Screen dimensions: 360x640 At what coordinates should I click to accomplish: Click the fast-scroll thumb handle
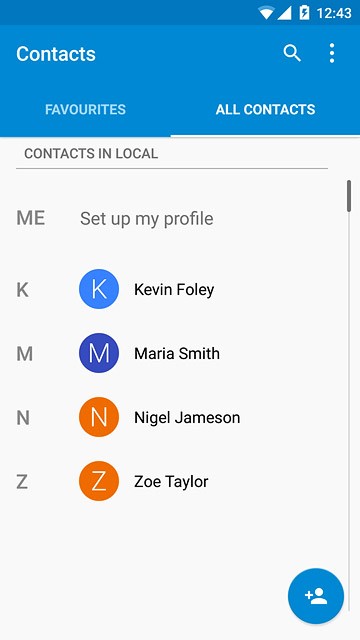pyautogui.click(x=349, y=196)
